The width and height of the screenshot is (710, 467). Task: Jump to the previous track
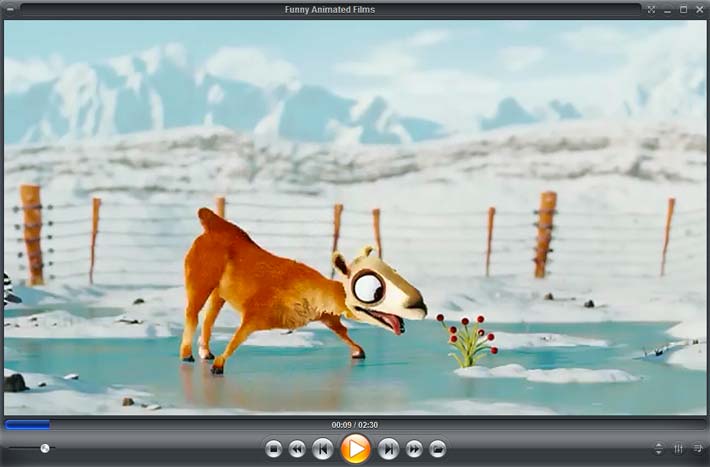322,449
